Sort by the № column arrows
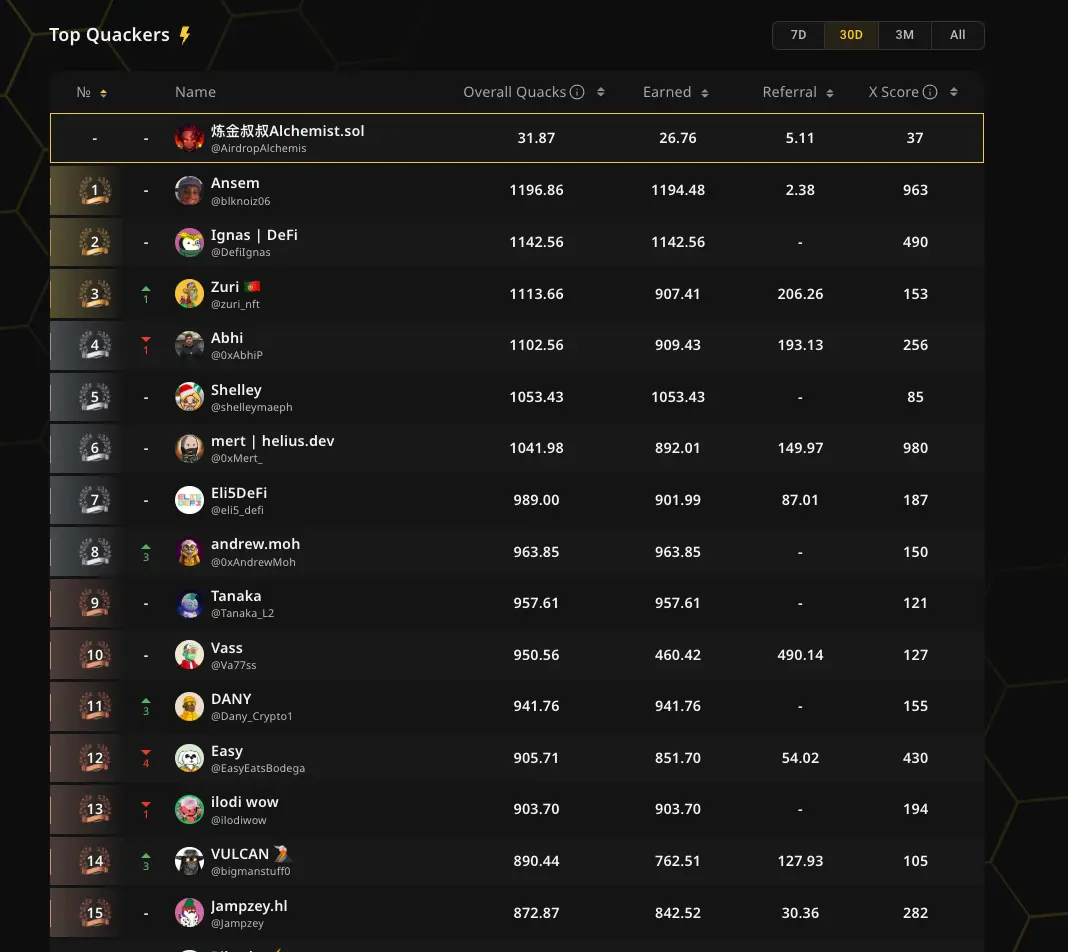1068x952 pixels. pyautogui.click(x=104, y=93)
